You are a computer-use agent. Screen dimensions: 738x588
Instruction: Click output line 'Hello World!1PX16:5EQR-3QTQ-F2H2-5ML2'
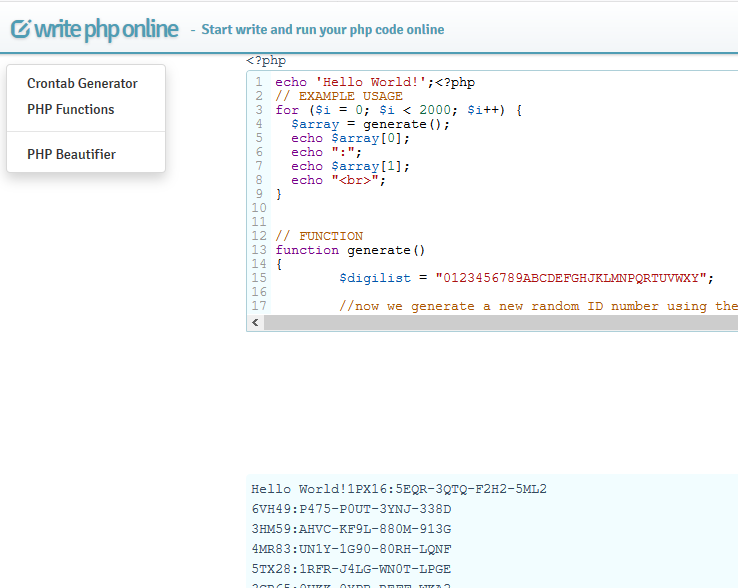coord(399,489)
